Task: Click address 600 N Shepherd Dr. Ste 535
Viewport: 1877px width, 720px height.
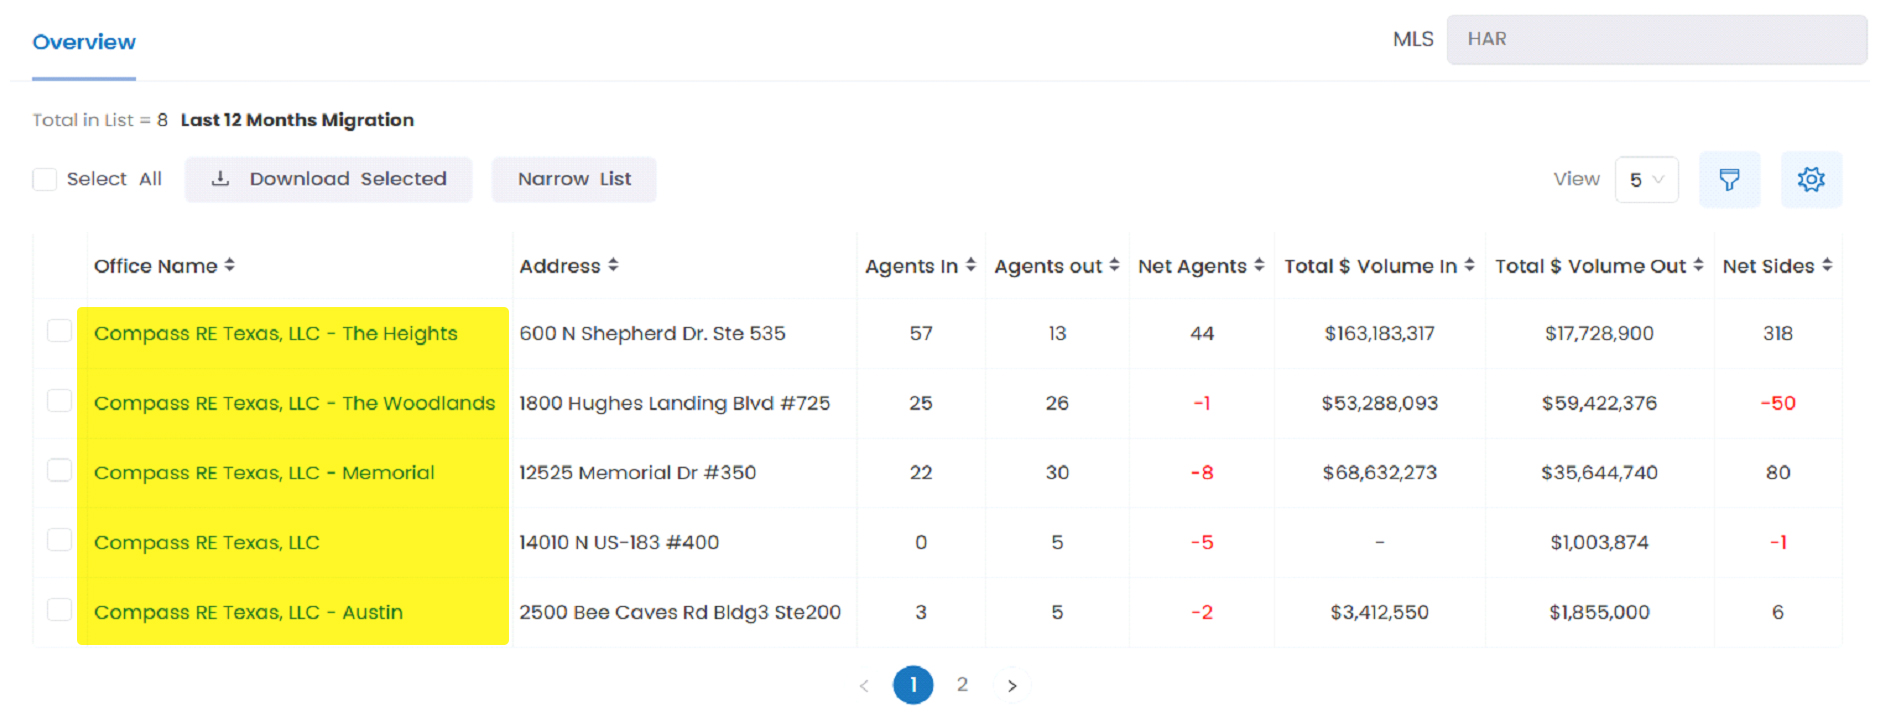Action: coord(652,333)
